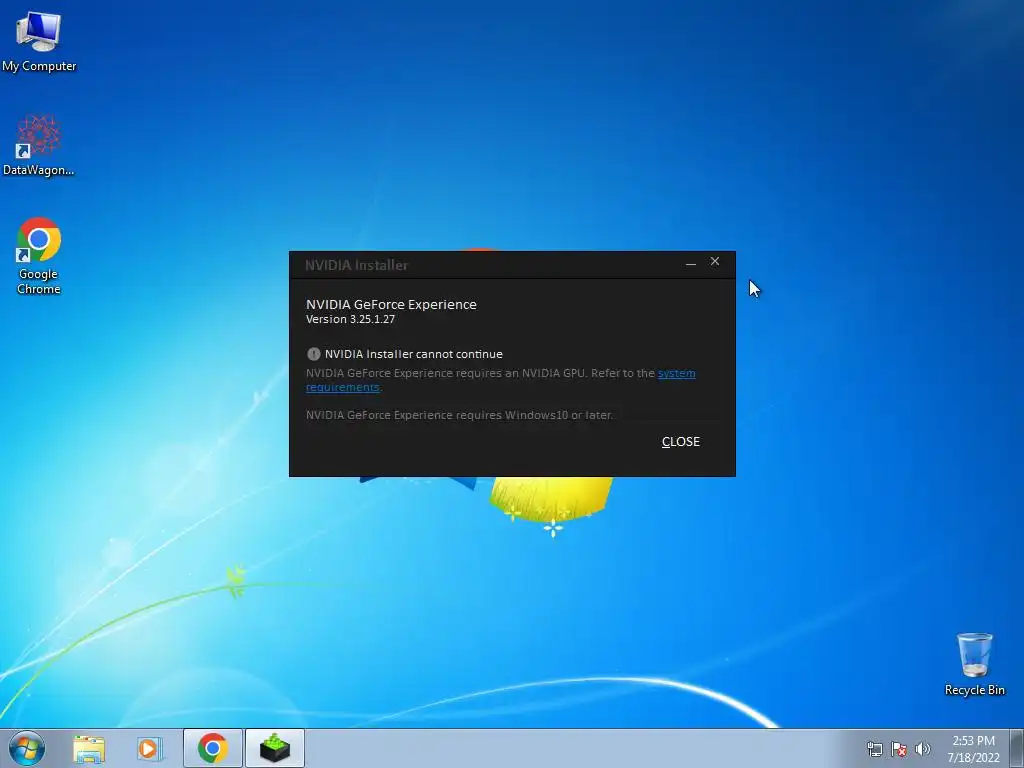Open the Action Center flag icon

tap(899, 749)
